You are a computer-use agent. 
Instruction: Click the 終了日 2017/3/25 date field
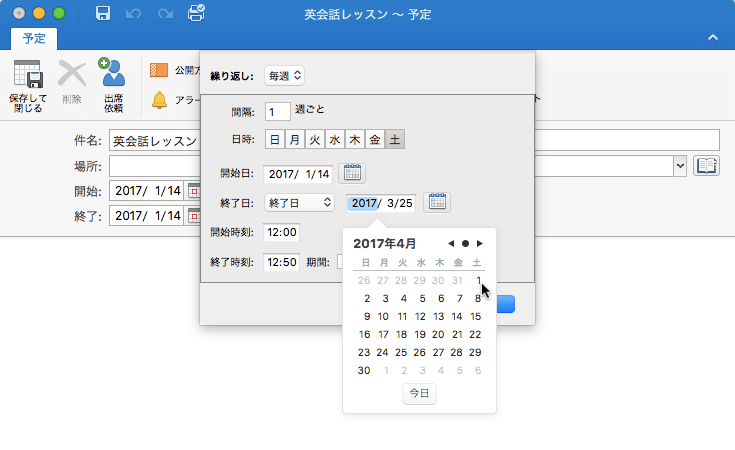(381, 203)
